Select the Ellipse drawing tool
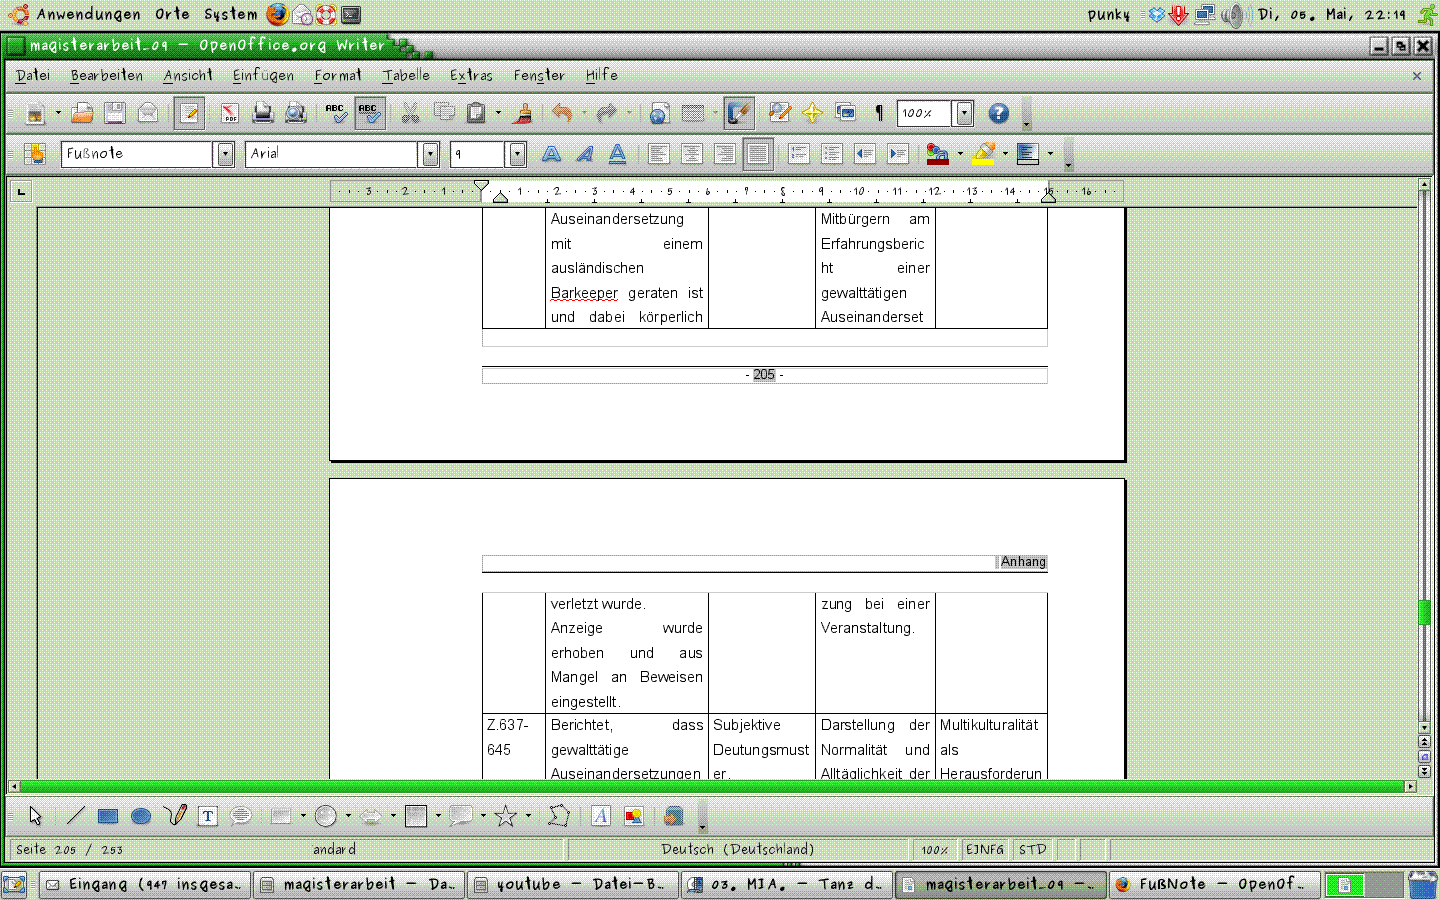 [141, 817]
